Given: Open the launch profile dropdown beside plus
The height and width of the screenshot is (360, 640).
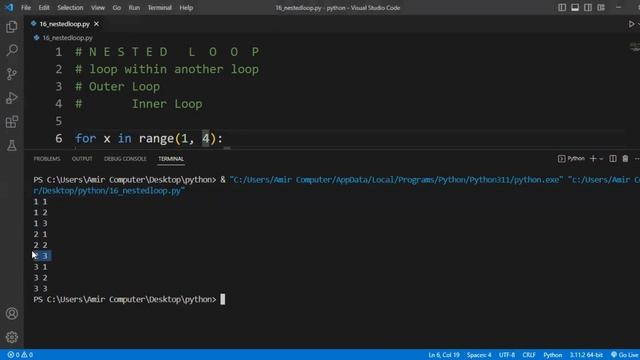Looking at the screenshot, I should [x=601, y=159].
